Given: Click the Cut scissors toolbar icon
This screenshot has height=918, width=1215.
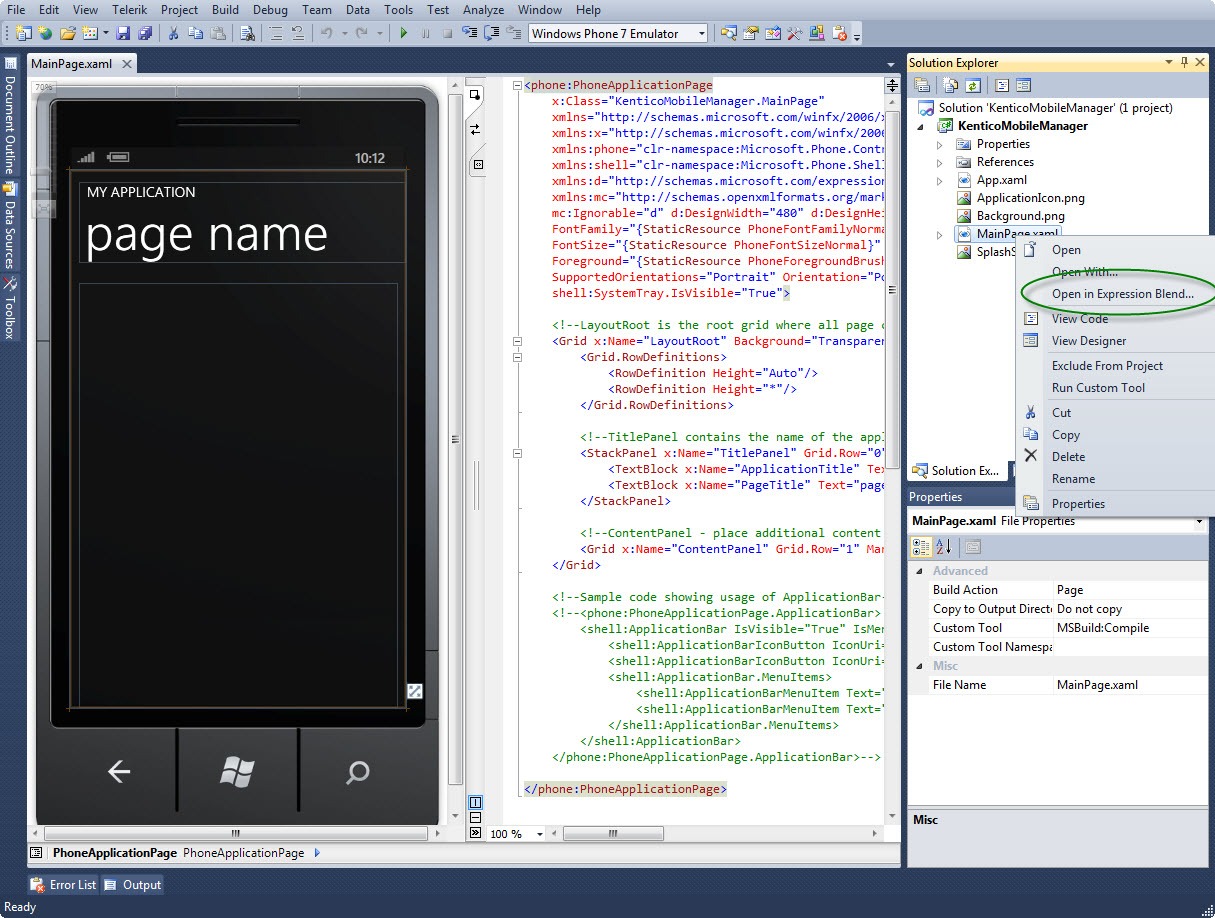Looking at the screenshot, I should pyautogui.click(x=173, y=33).
